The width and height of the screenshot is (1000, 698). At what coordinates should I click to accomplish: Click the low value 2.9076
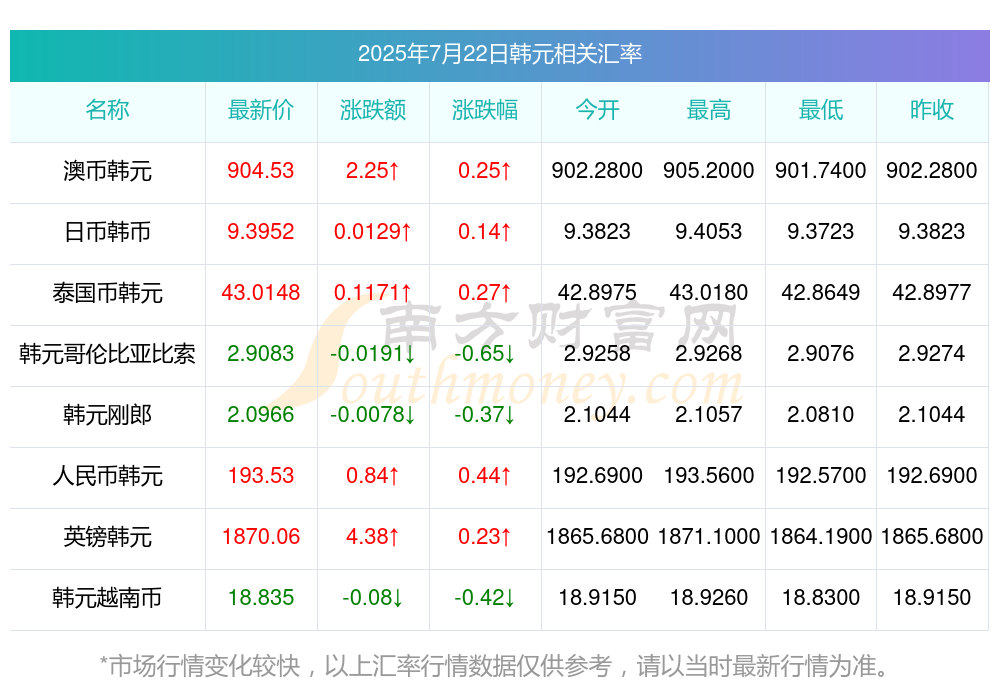pyautogui.click(x=820, y=353)
